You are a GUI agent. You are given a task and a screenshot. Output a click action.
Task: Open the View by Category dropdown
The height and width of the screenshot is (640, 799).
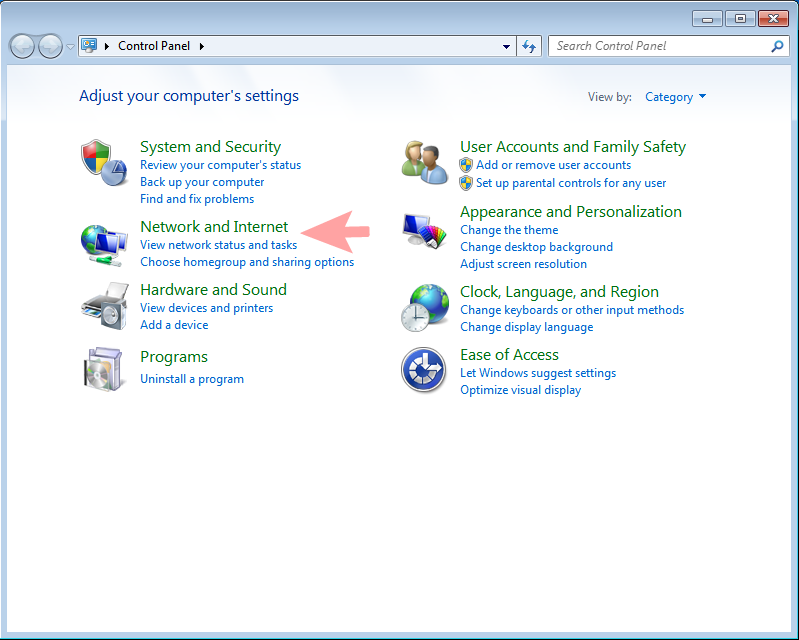[675, 97]
